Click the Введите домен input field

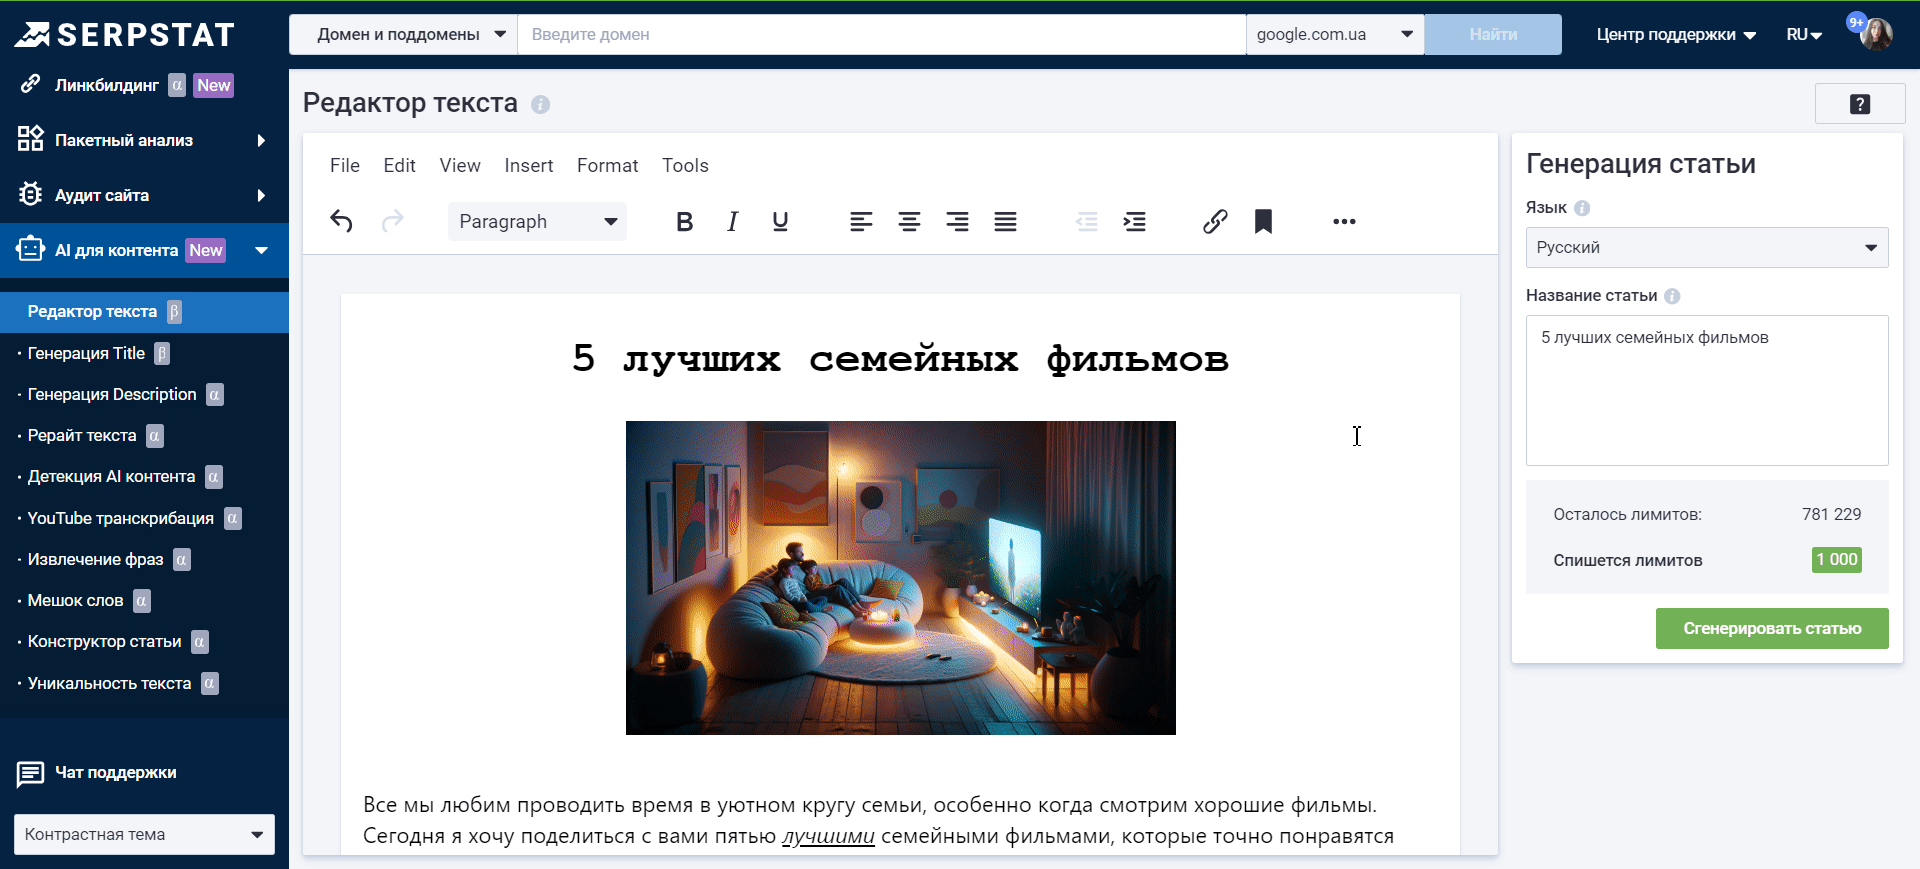[x=882, y=34]
